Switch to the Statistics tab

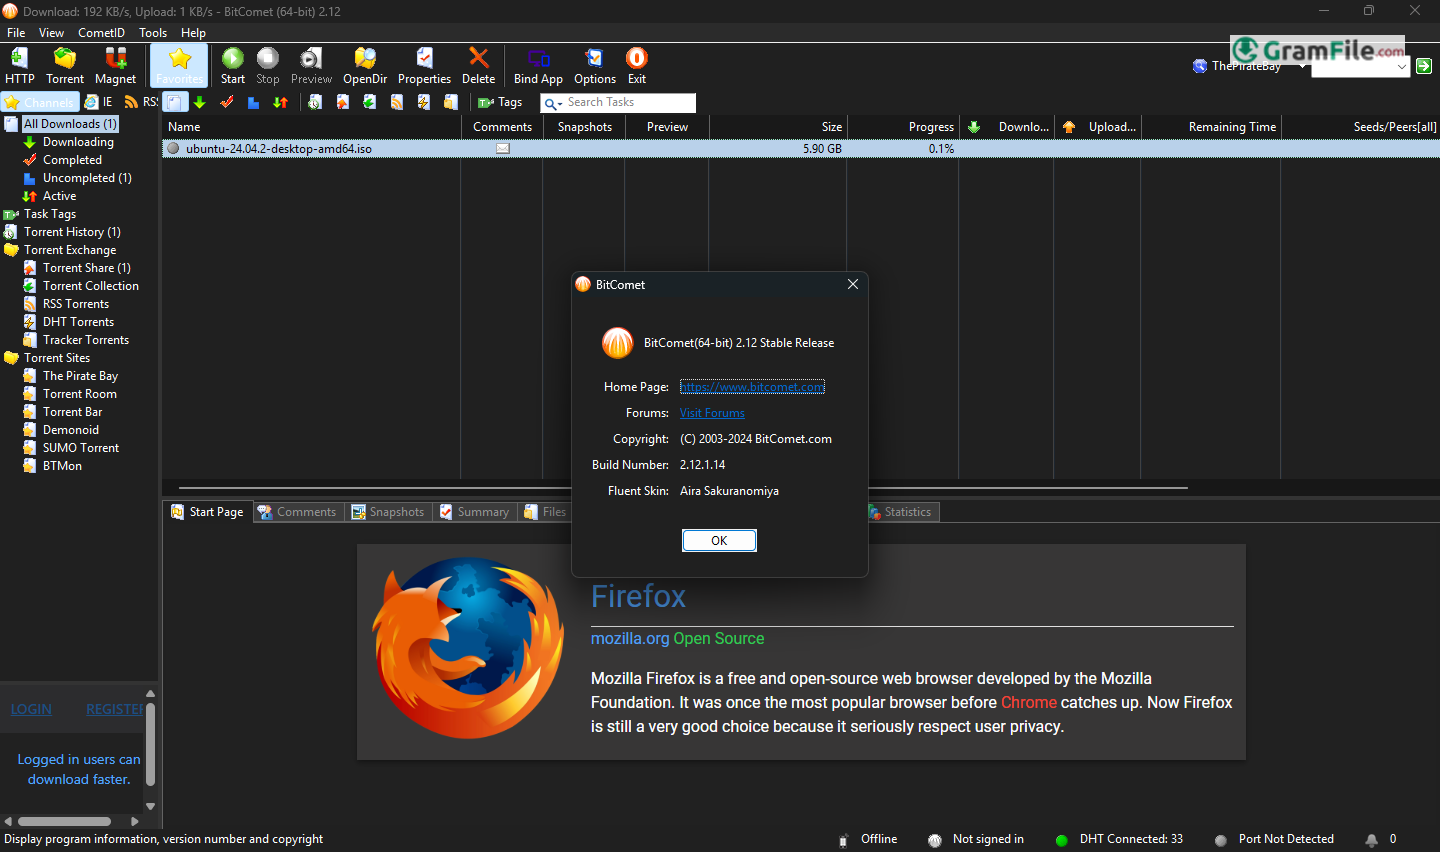coord(900,512)
